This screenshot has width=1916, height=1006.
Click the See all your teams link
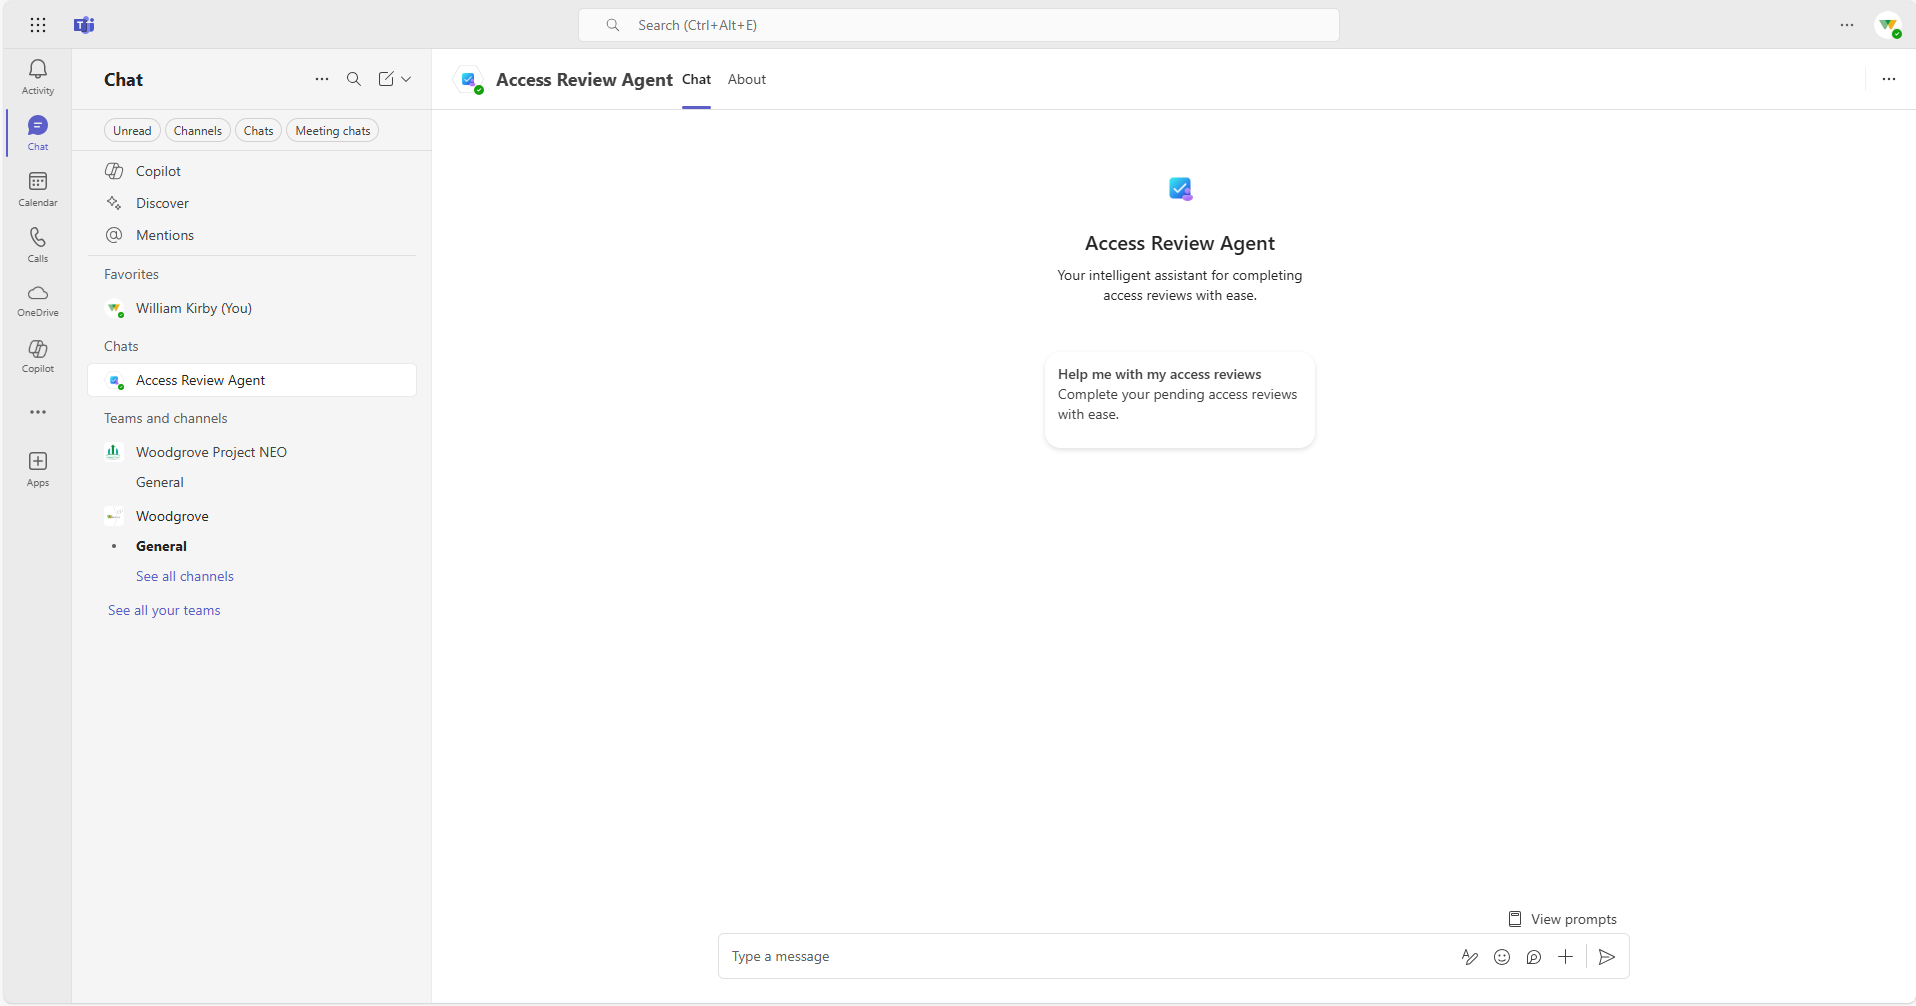pos(164,610)
